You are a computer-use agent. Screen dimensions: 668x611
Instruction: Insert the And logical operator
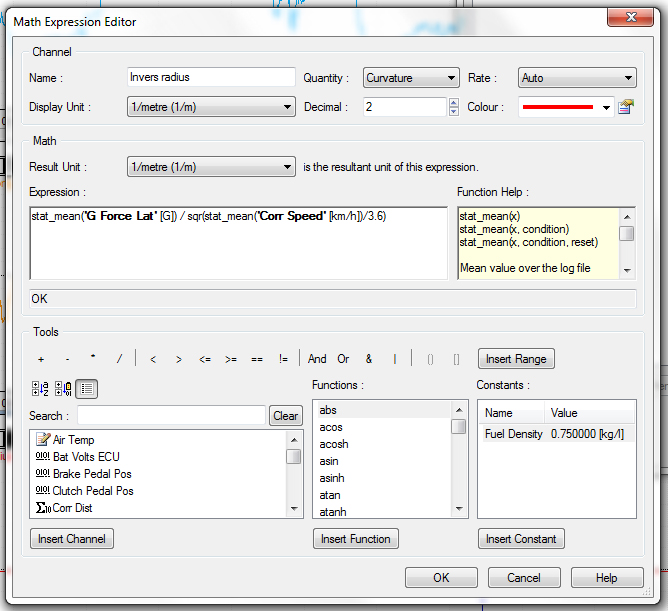[317, 359]
